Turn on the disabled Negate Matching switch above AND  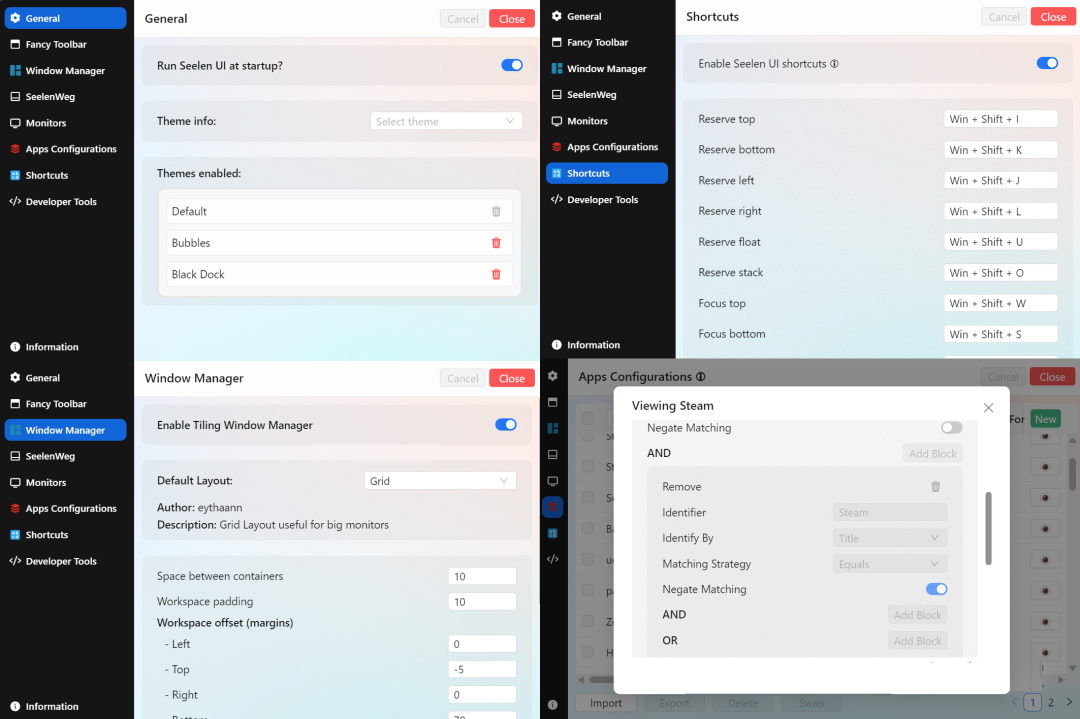[951, 428]
